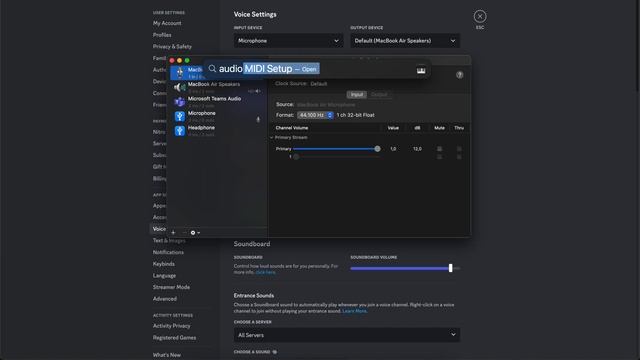
Task: Click the default input mic indicator beside Microphone
Action: pyautogui.click(x=258, y=120)
